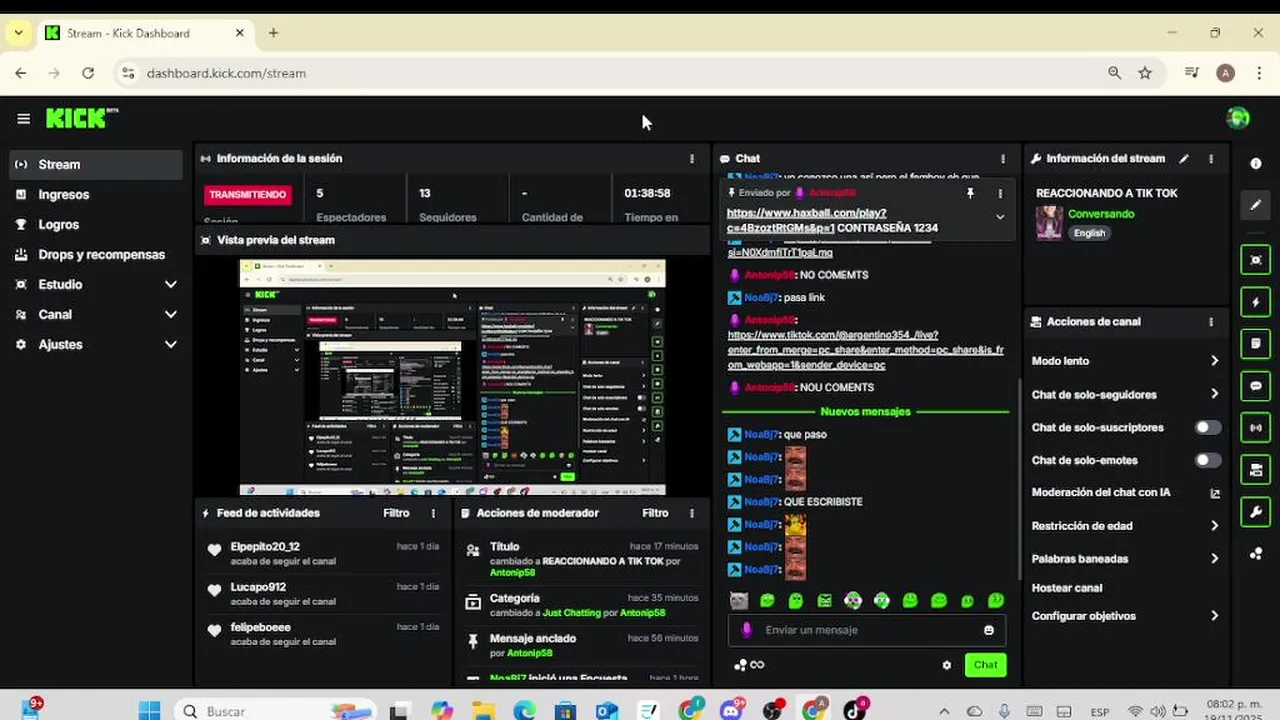Open Windows Start menu on taskbar
This screenshot has width=1280, height=720.
coord(149,711)
